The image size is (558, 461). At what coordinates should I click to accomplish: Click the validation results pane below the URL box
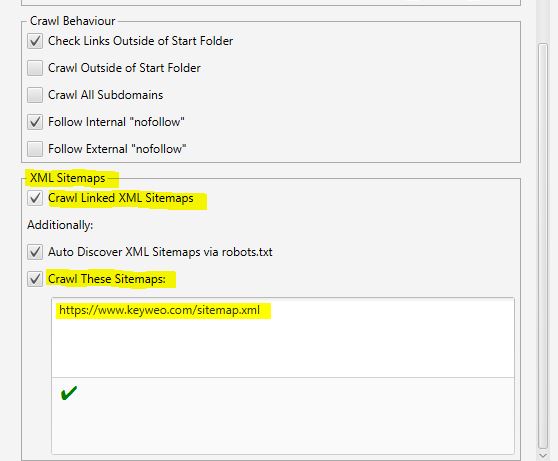tap(283, 416)
